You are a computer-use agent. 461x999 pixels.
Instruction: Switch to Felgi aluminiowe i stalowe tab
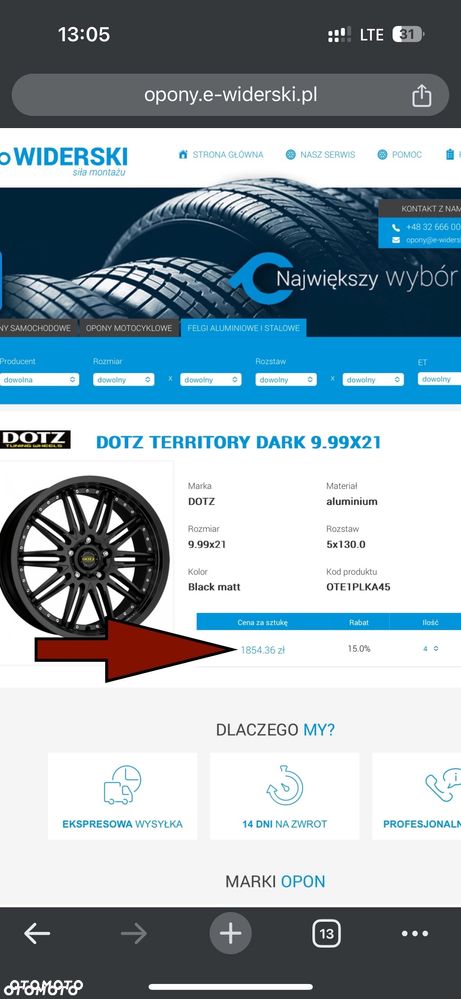point(241,328)
